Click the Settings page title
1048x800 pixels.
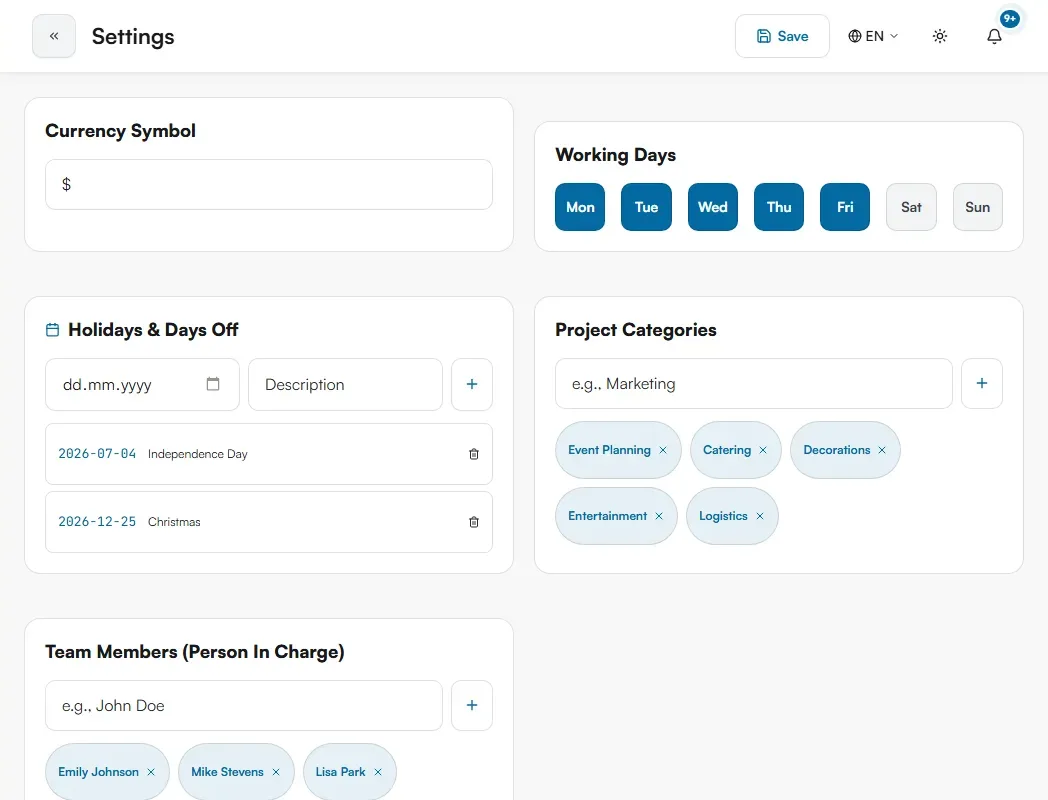click(x=133, y=36)
